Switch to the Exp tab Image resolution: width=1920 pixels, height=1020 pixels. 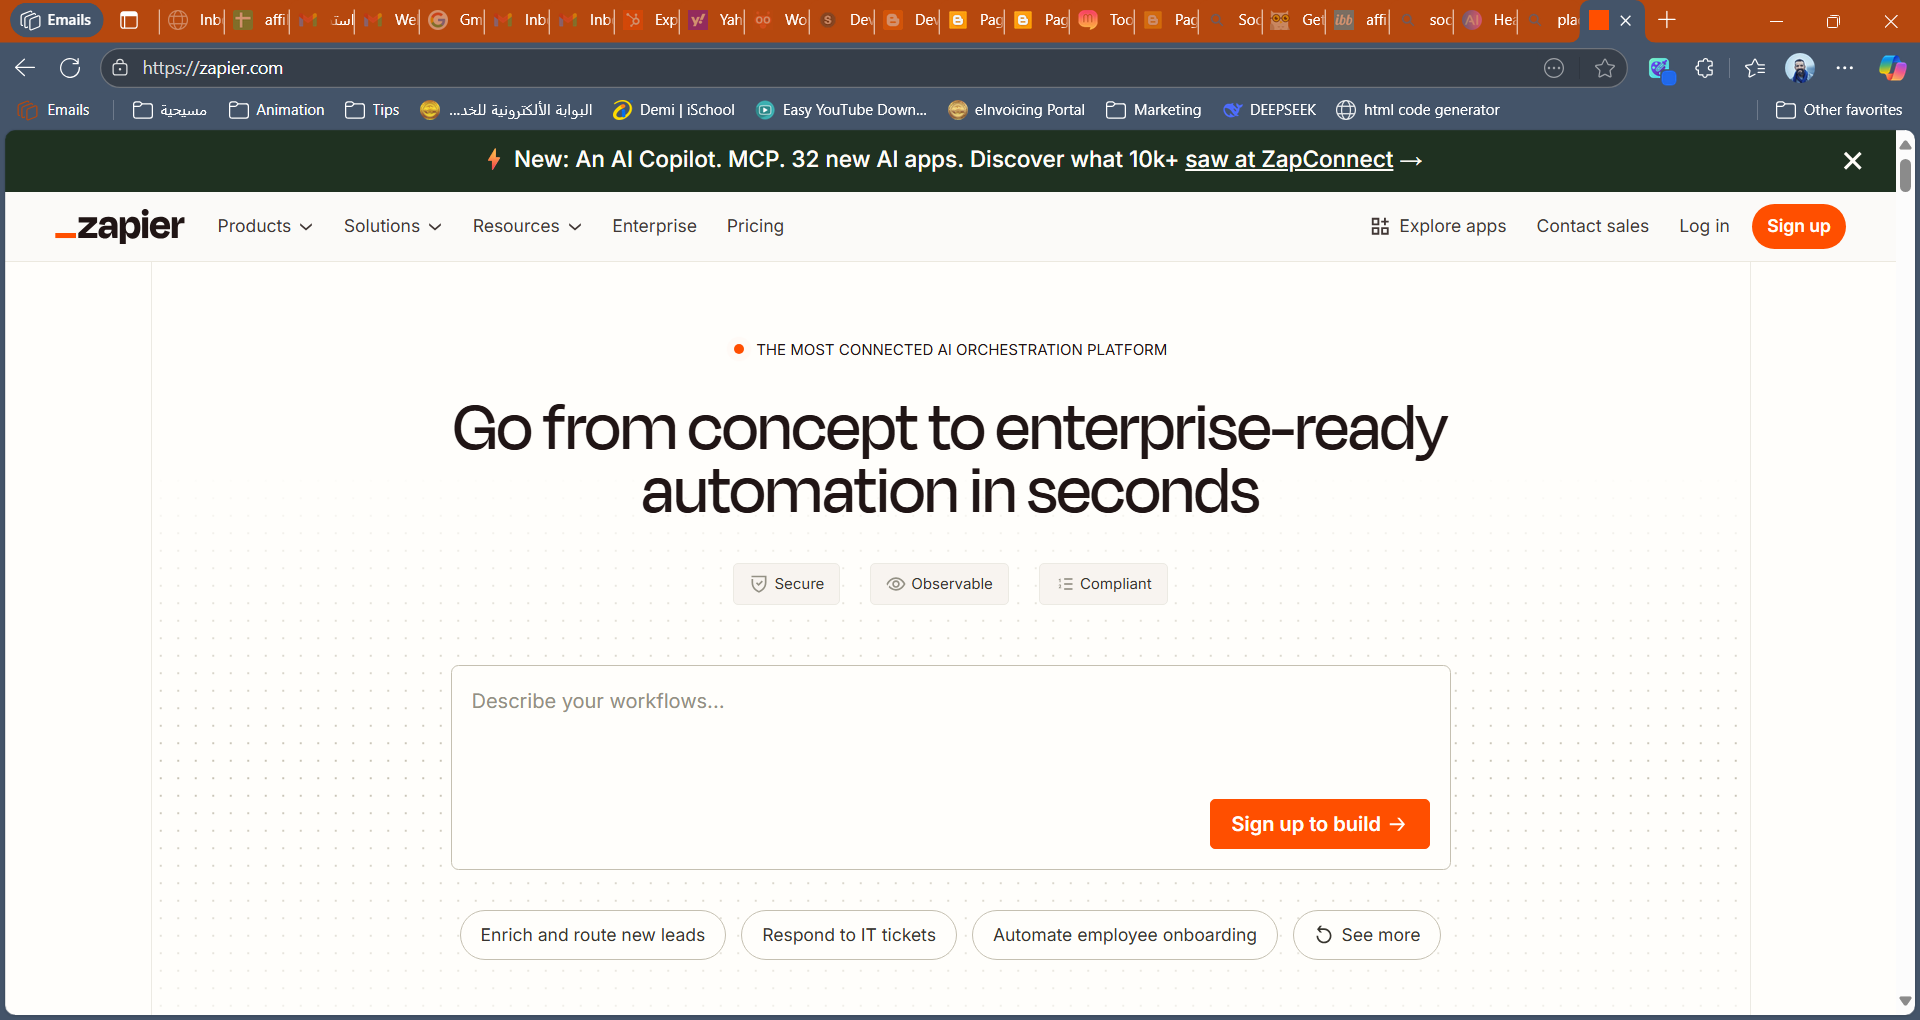pos(650,20)
